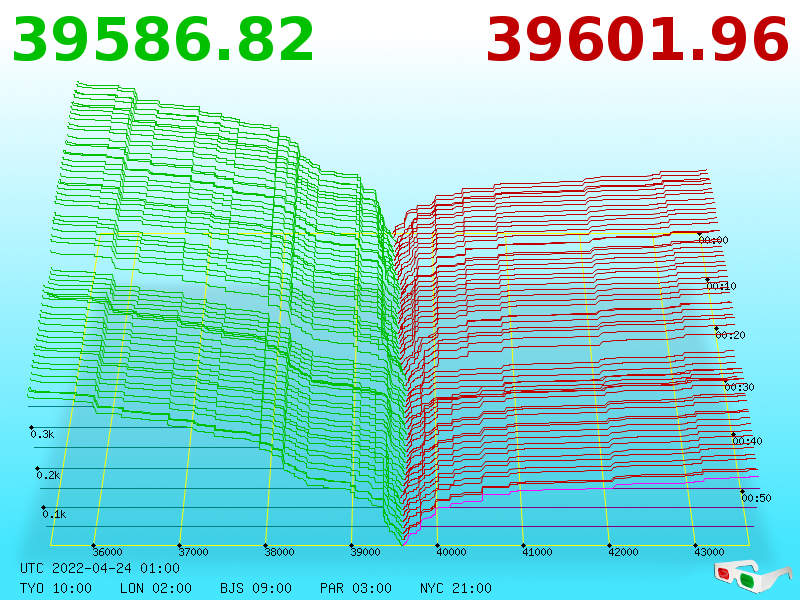This screenshot has height=600, width=800.
Task: Click the 0.1k depth axis label
Action: pyautogui.click(x=54, y=514)
